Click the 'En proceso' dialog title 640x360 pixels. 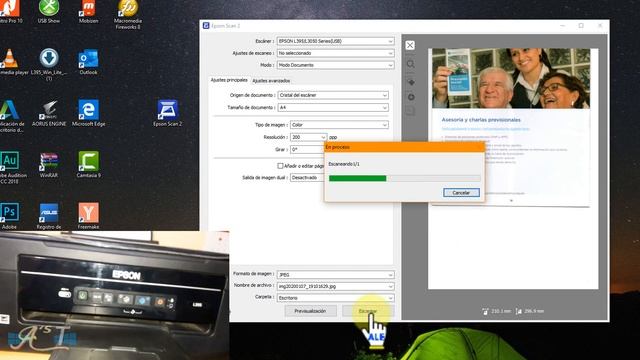pyautogui.click(x=338, y=147)
